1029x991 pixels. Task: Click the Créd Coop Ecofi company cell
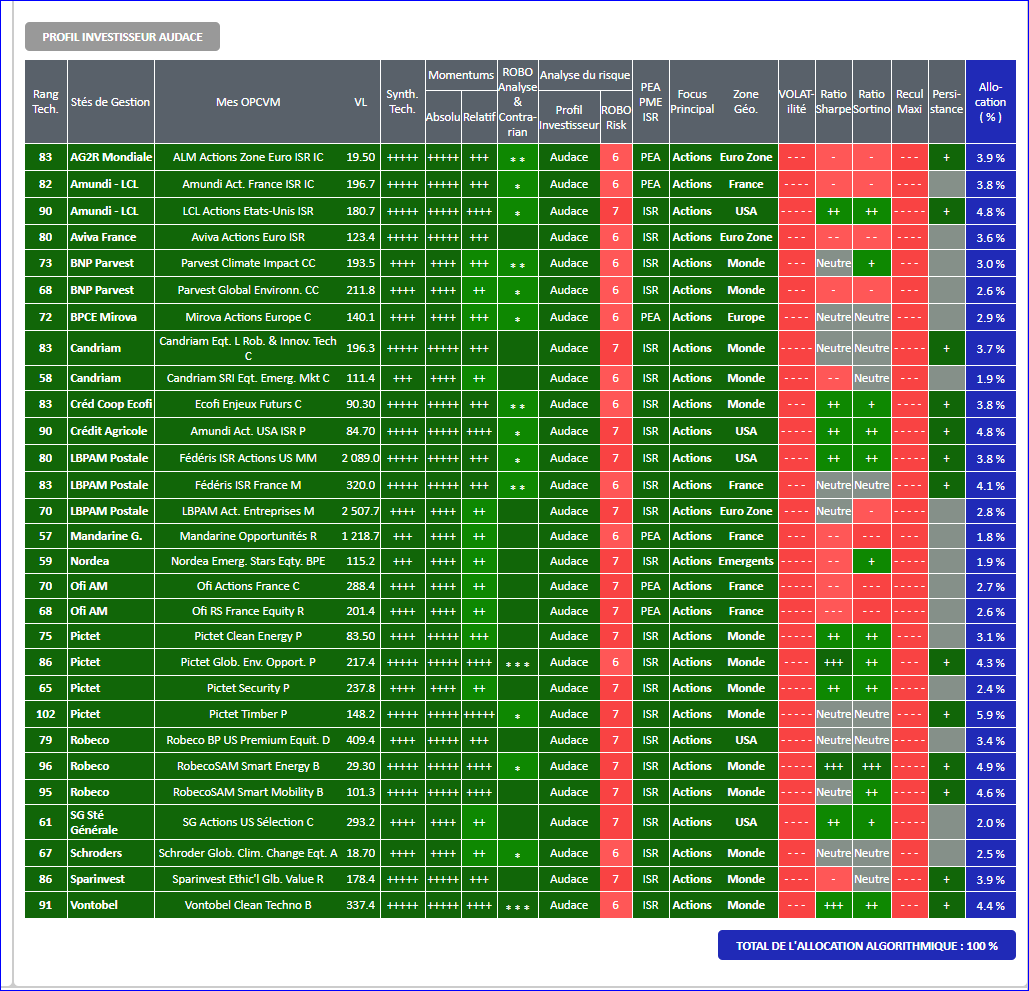click(x=111, y=404)
